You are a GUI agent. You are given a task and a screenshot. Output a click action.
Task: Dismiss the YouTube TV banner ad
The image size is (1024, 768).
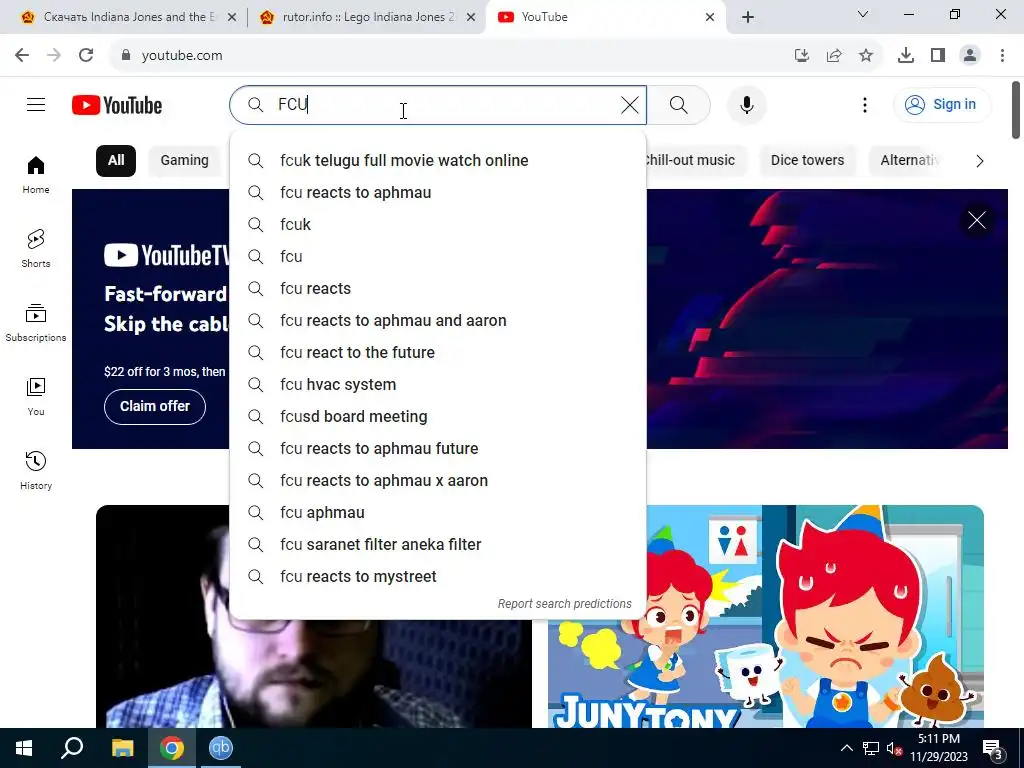(977, 220)
